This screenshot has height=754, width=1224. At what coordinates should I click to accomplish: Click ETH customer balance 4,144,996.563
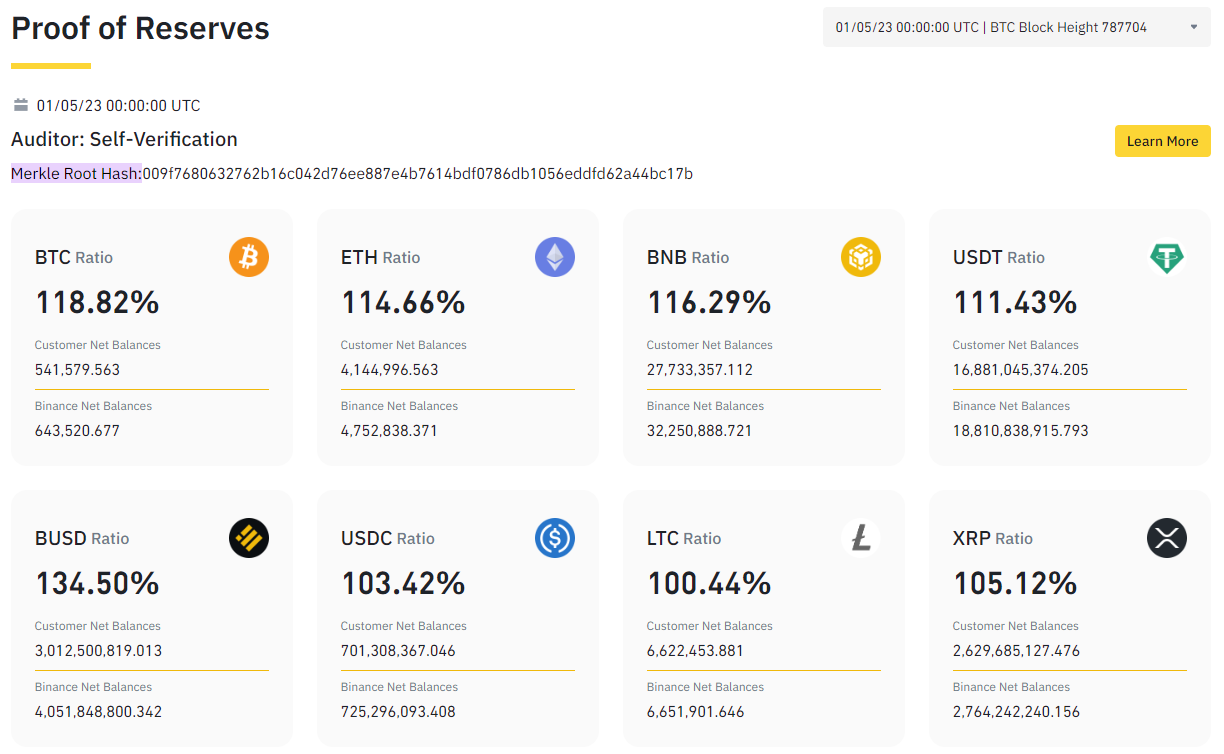tap(390, 370)
